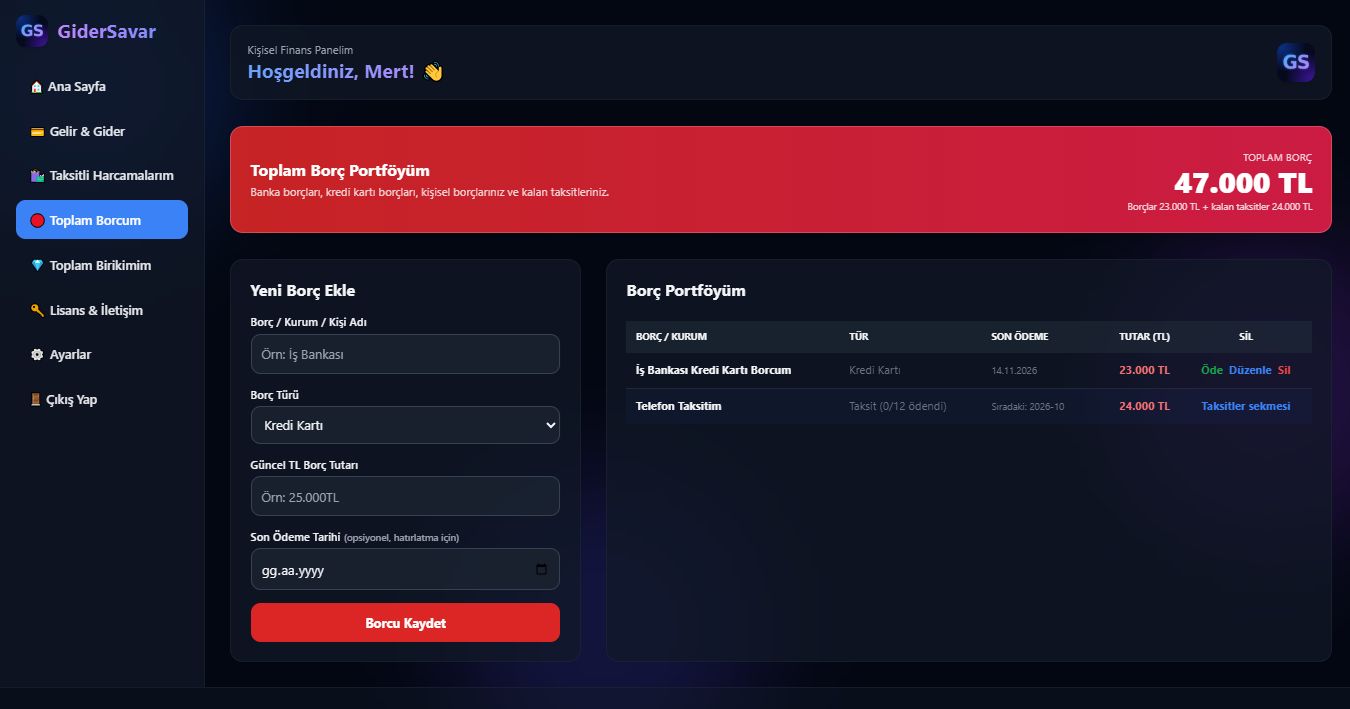1350x709 pixels.
Task: Click Düzenle for İş Bankası Kredi Kartı Borcum
Action: [x=1250, y=370]
